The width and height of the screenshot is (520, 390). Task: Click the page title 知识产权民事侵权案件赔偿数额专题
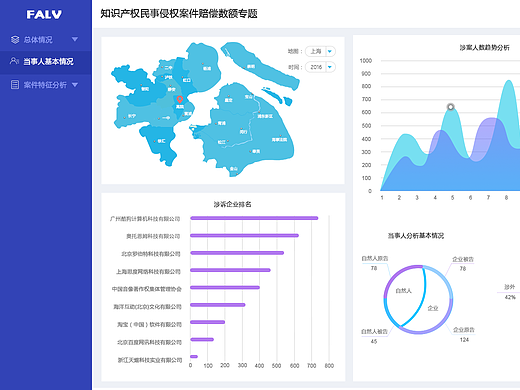pos(179,14)
